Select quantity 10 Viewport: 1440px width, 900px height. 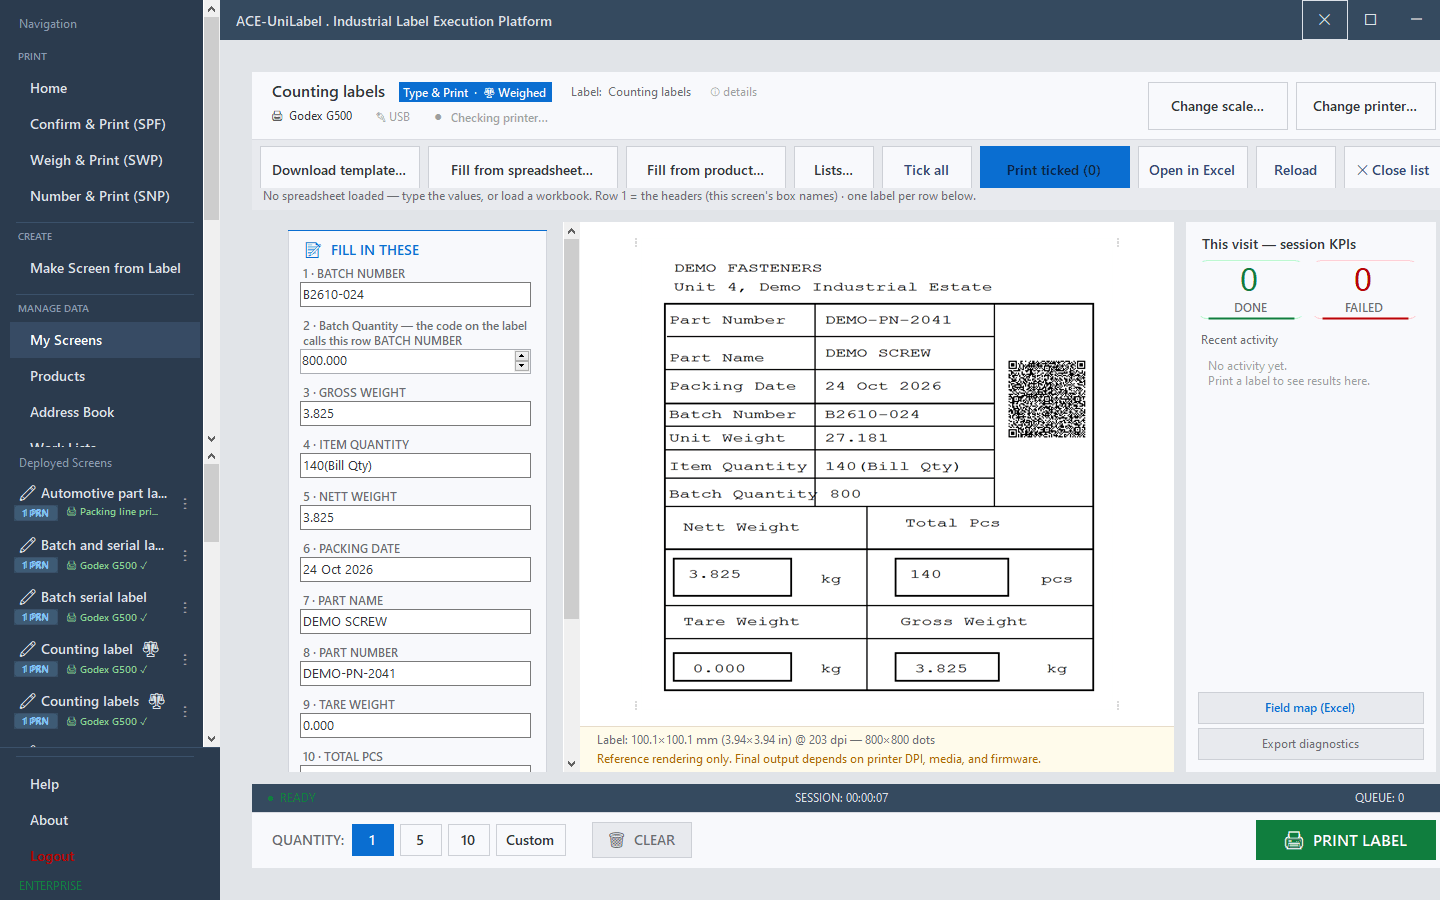coord(468,840)
